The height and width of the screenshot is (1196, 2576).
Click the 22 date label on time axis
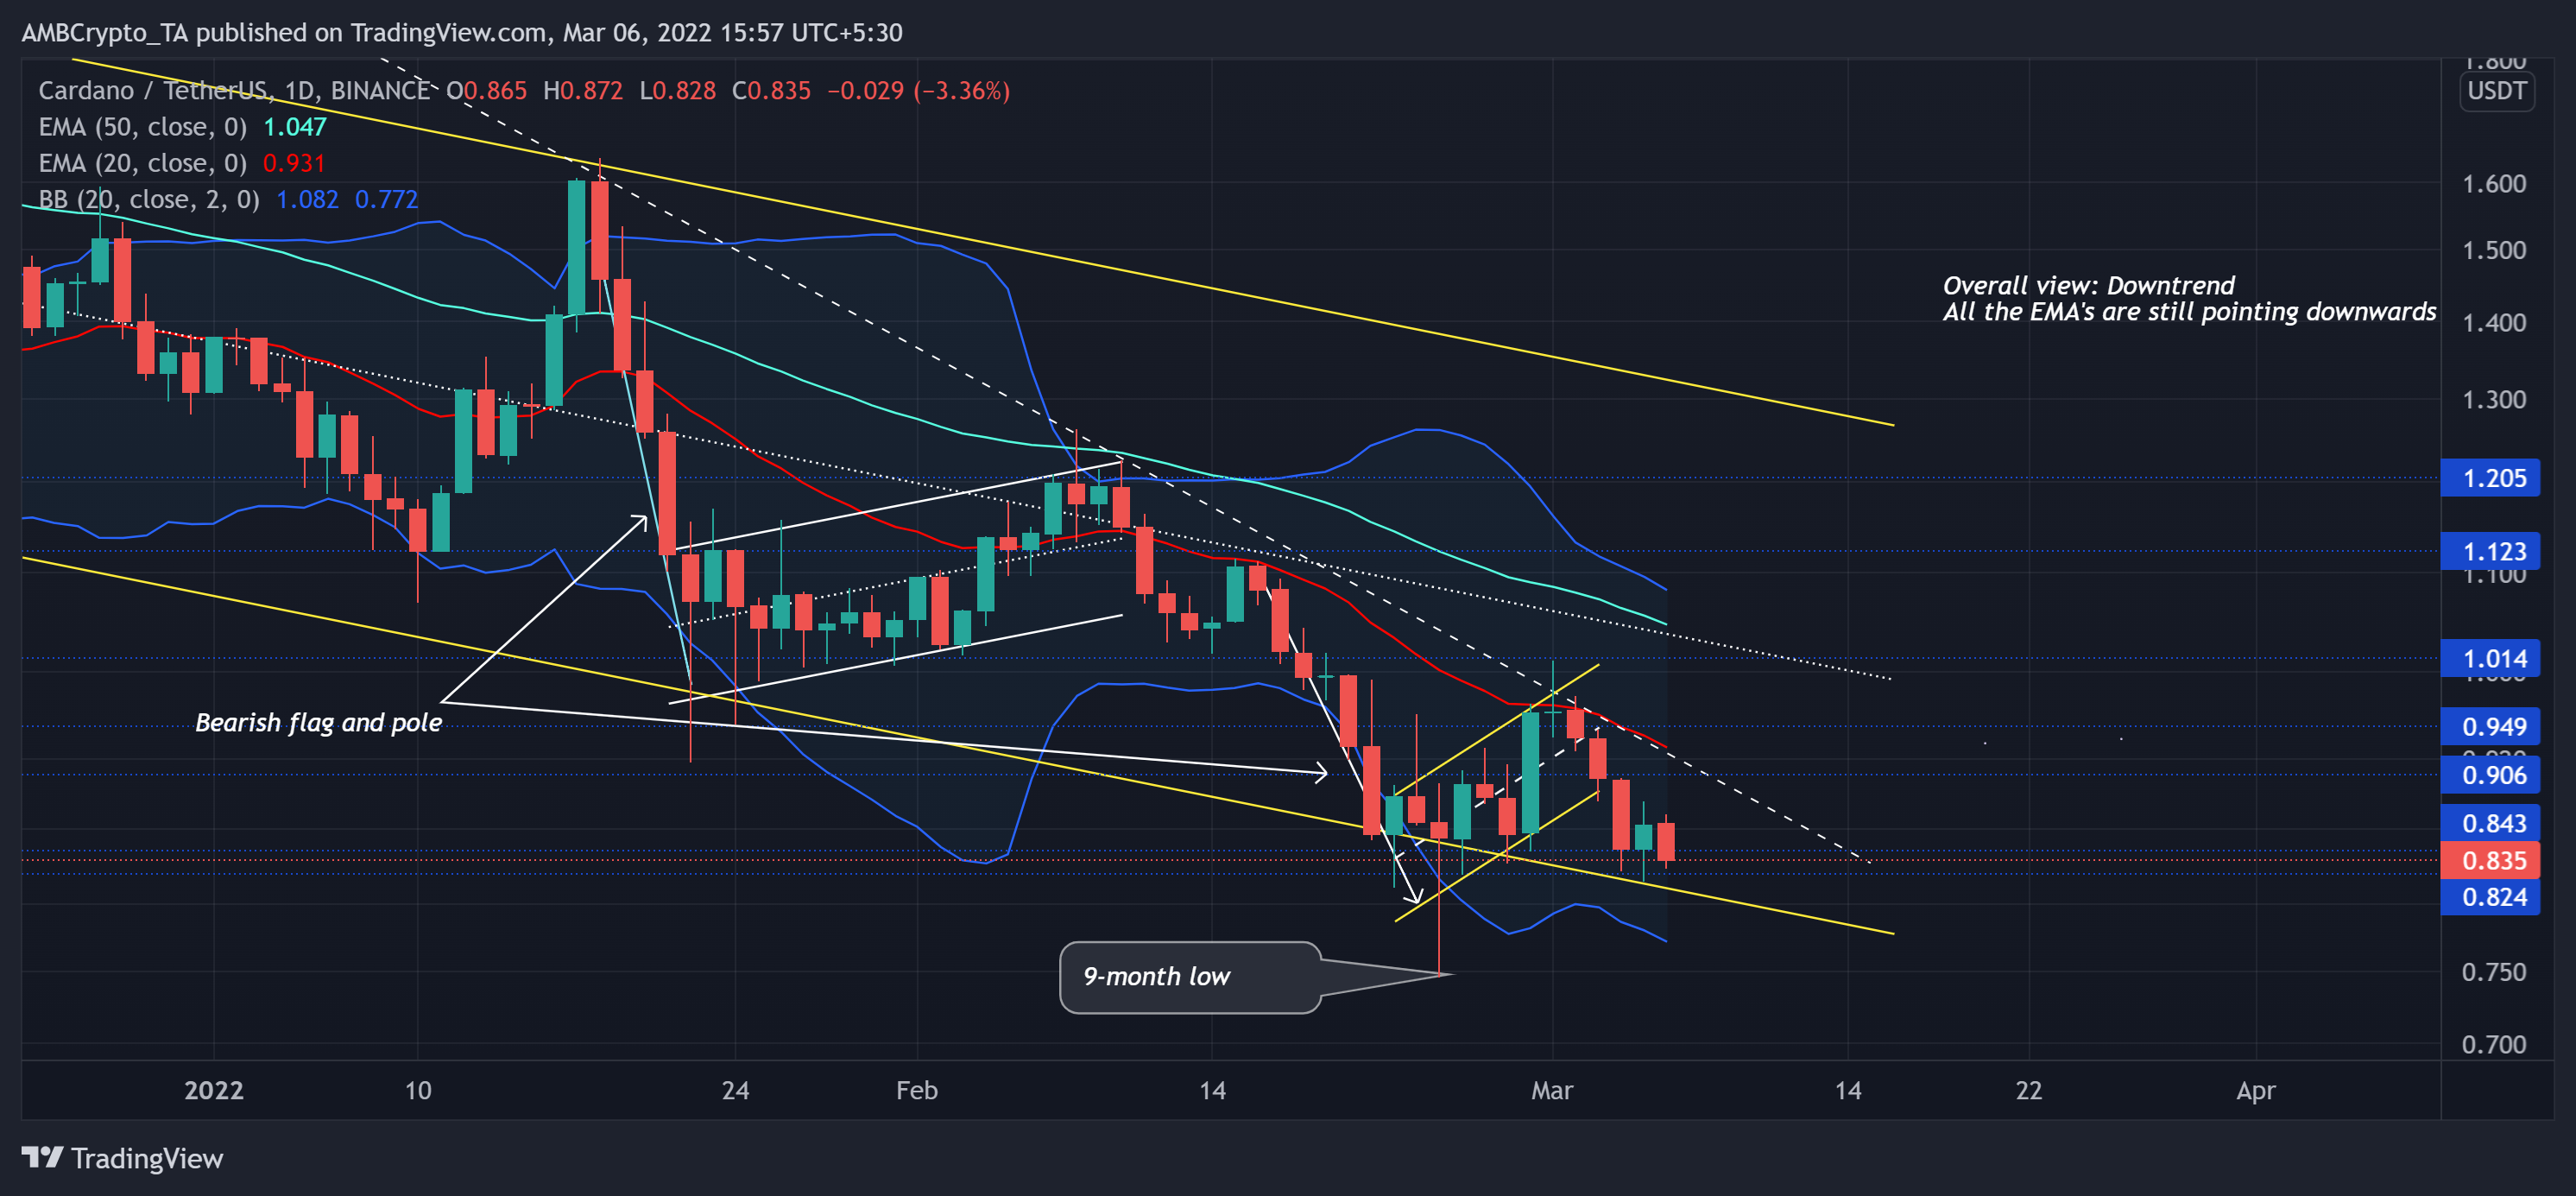coord(2029,1090)
